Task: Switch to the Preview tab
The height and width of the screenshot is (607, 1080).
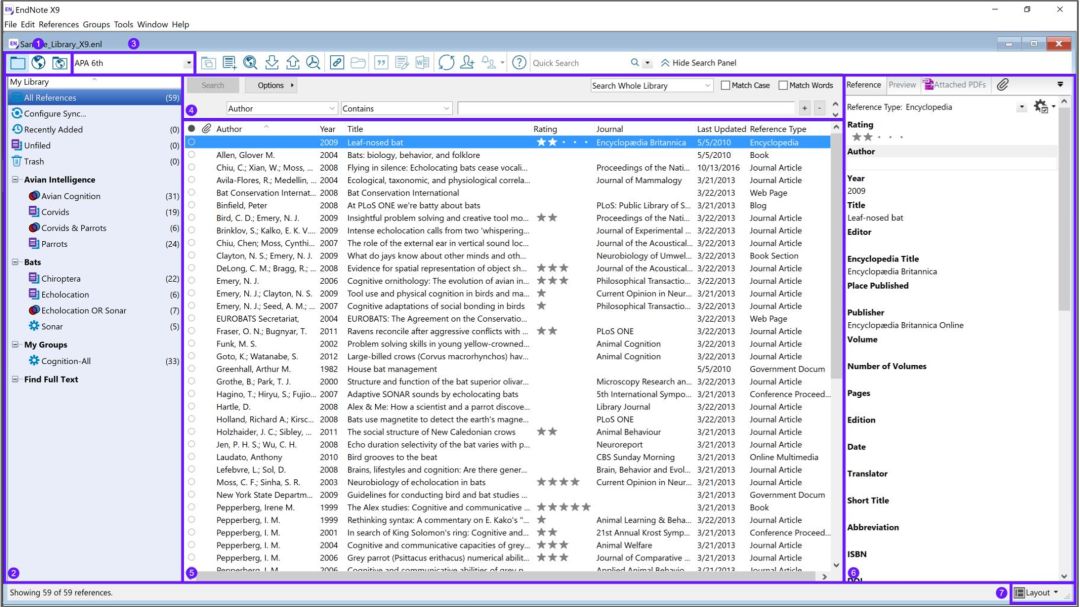Action: point(902,85)
